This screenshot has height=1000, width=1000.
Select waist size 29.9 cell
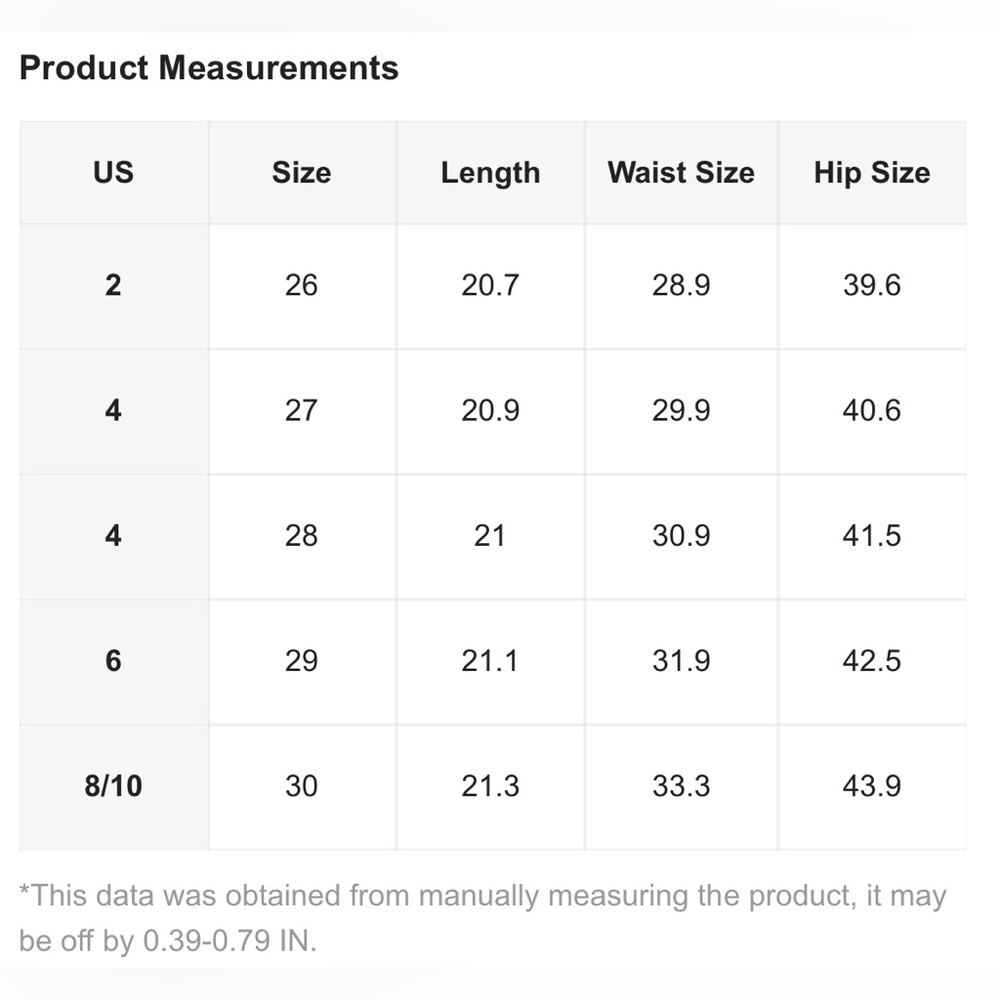681,411
